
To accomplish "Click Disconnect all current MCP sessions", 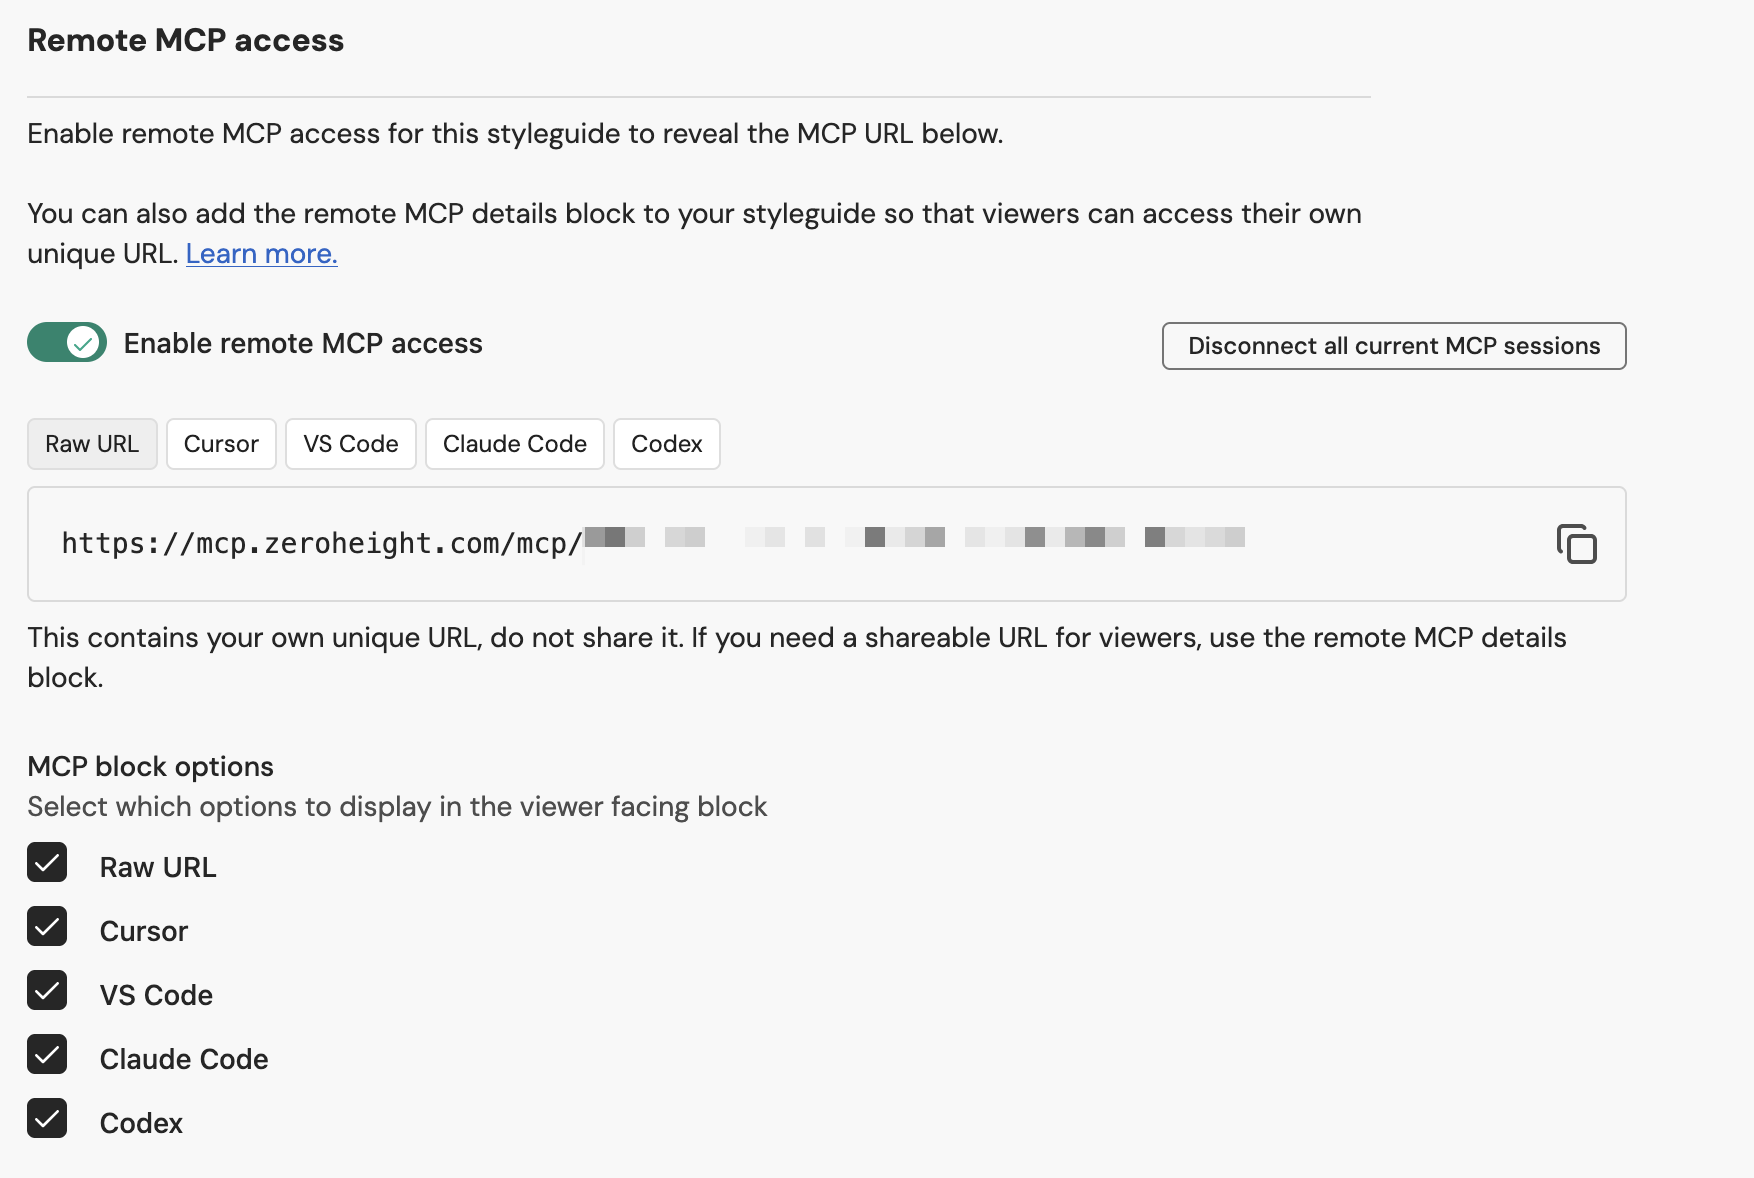I will pyautogui.click(x=1393, y=346).
